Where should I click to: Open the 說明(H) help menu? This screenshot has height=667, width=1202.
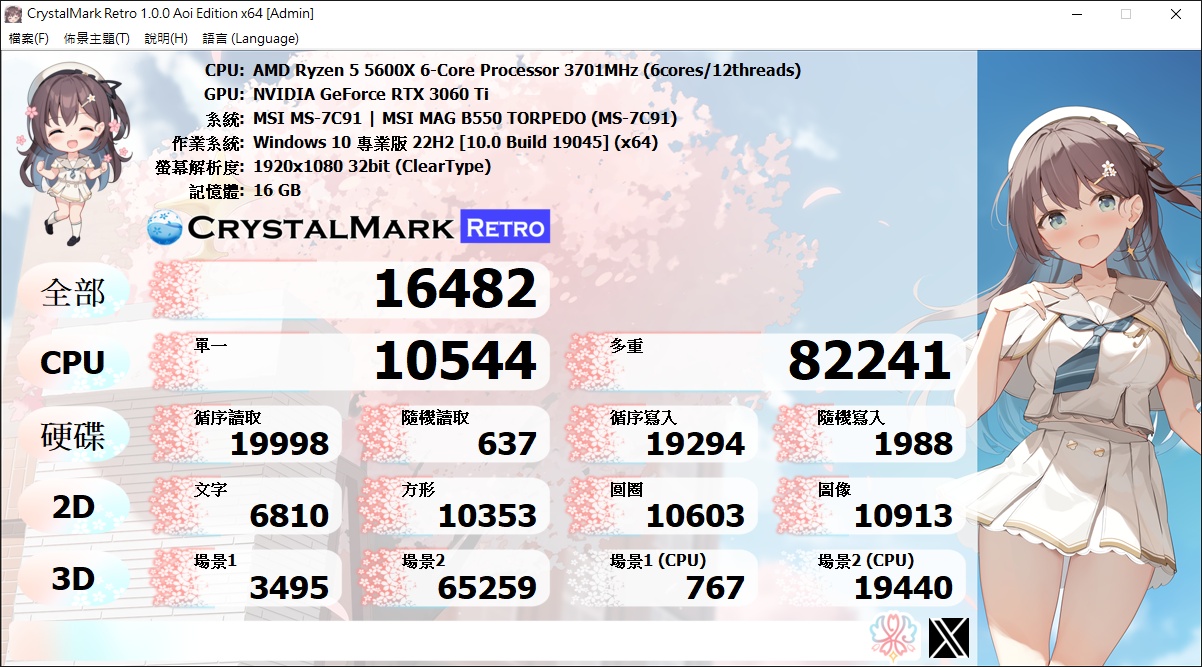165,38
